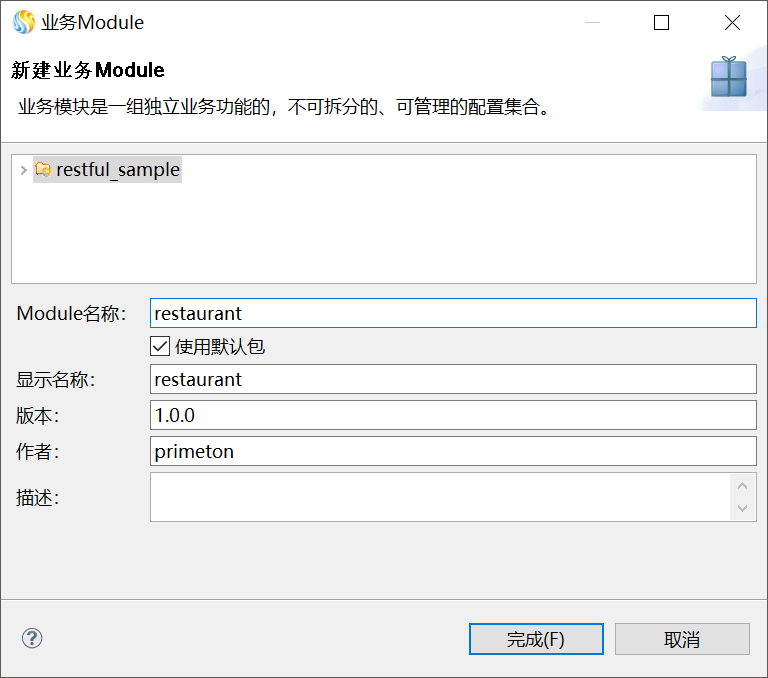
Task: Uncheck the 使用默认包 checkbox
Action: pyautogui.click(x=159, y=347)
